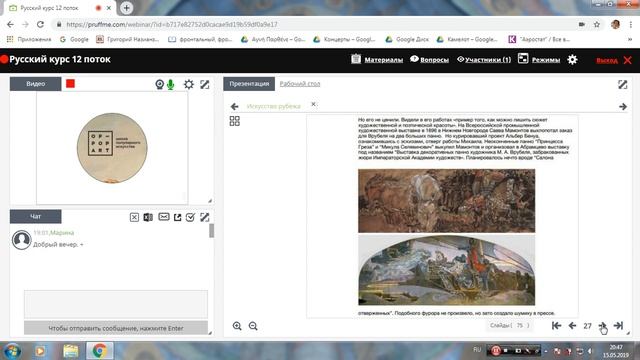This screenshot has height=360, width=640.
Task: Click the OP-POP ART video thumbnail
Action: point(112,148)
